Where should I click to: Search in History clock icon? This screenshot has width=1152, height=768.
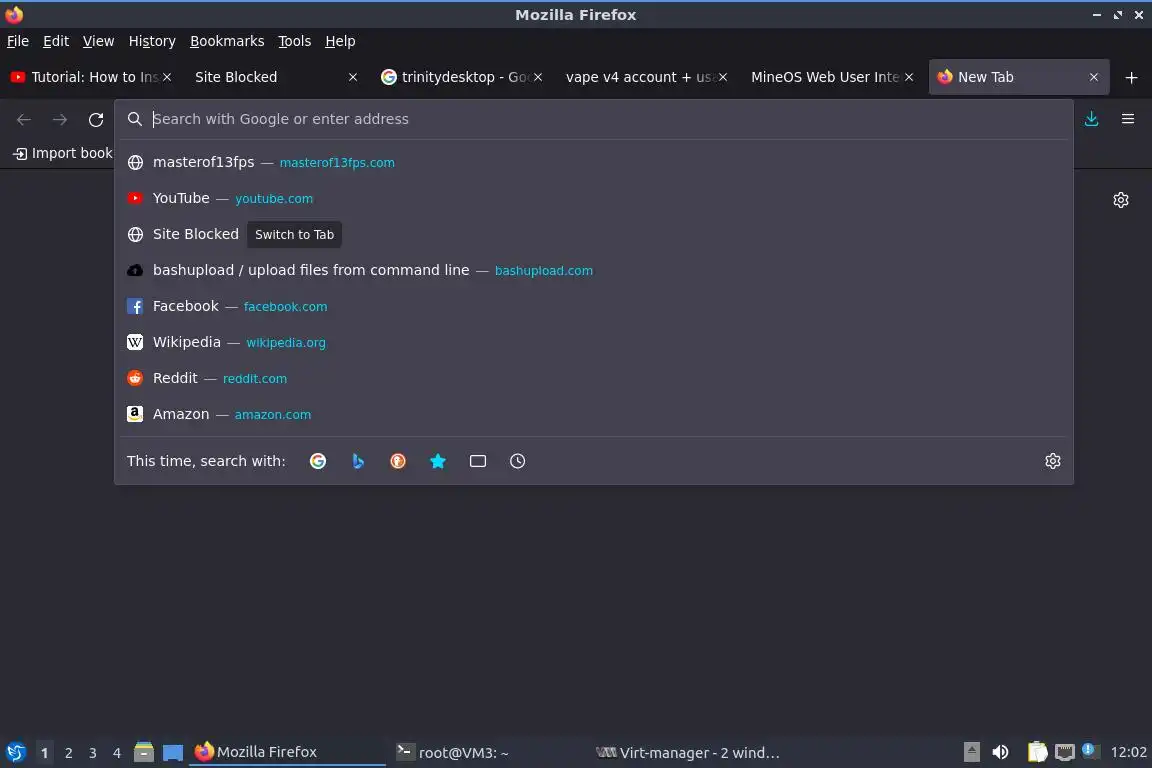coord(517,461)
